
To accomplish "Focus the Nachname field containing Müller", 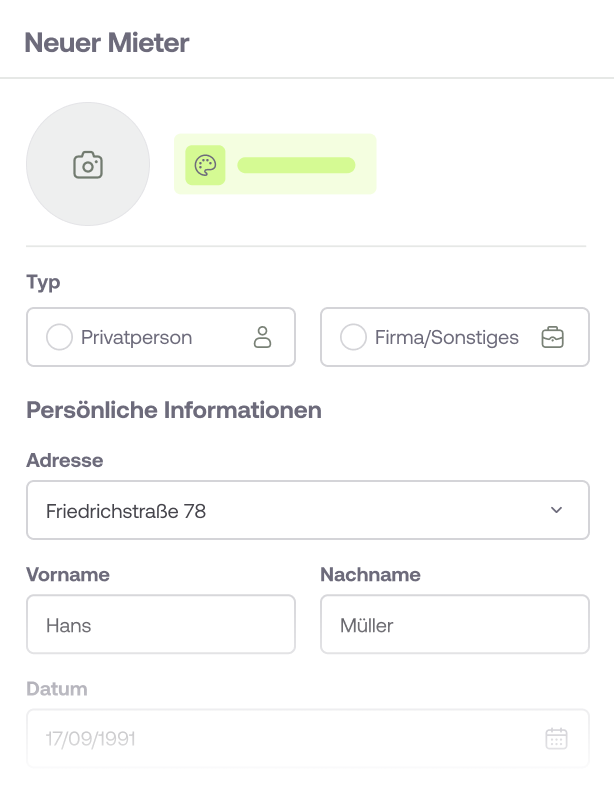I will pyautogui.click(x=455, y=625).
